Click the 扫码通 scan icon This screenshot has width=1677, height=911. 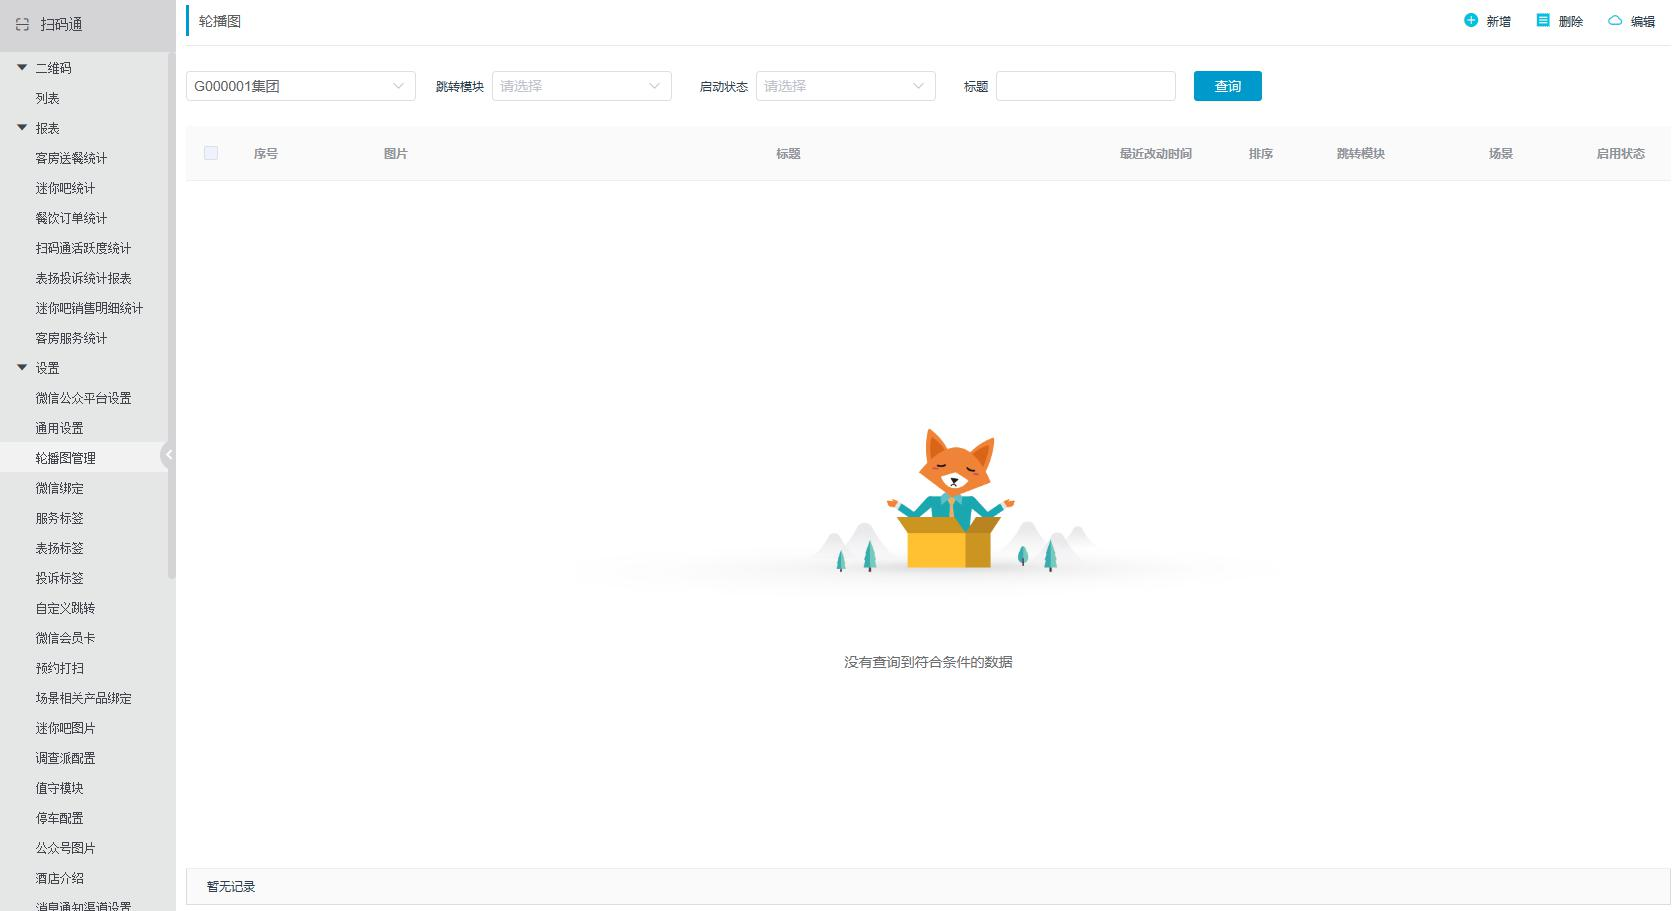click(22, 25)
